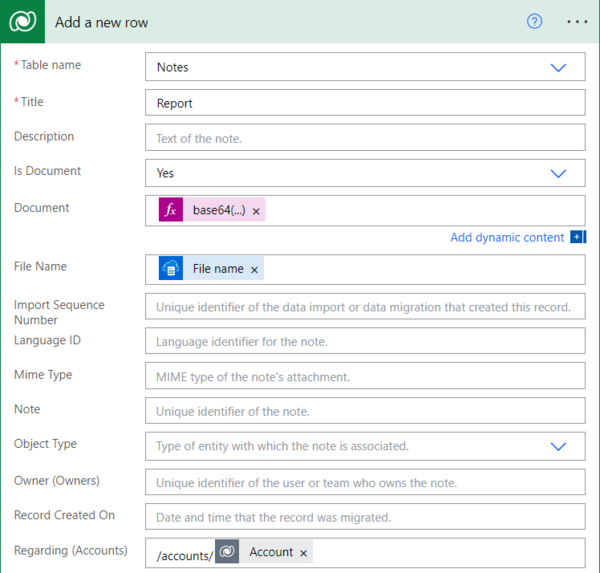Expand the Is Document dropdown
This screenshot has height=573, width=600.
(x=558, y=173)
